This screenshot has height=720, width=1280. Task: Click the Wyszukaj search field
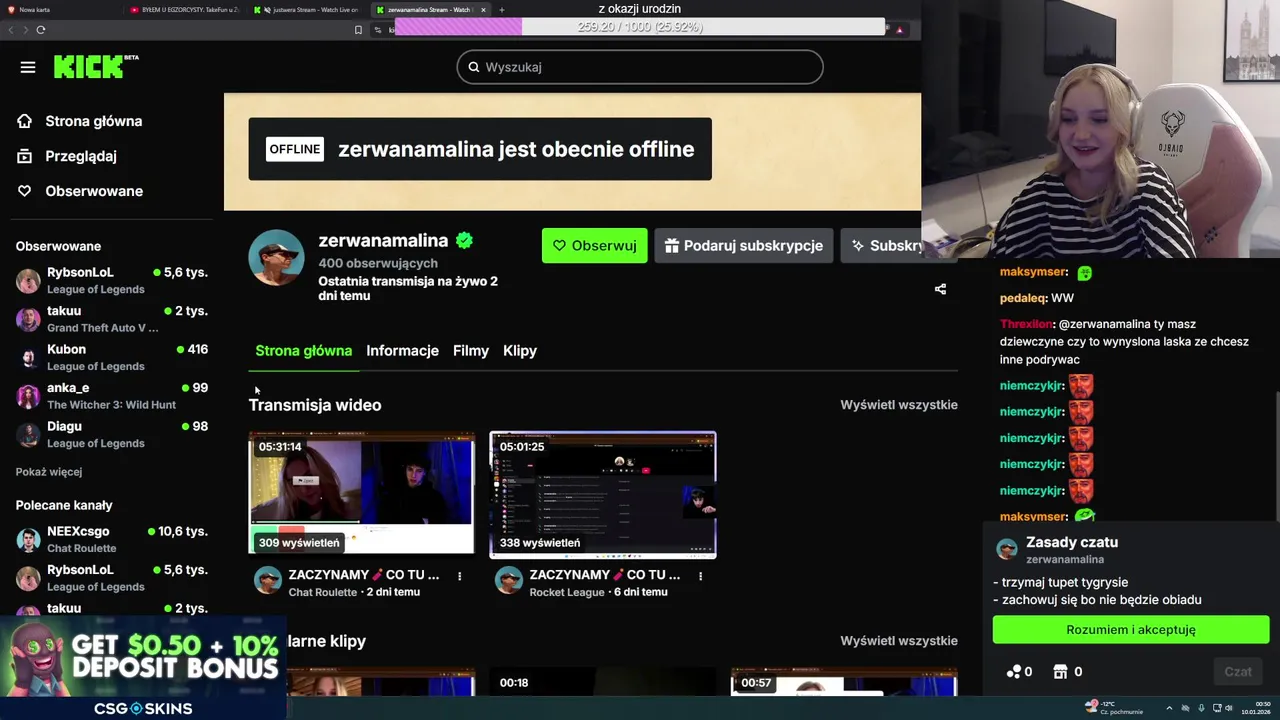click(x=640, y=67)
